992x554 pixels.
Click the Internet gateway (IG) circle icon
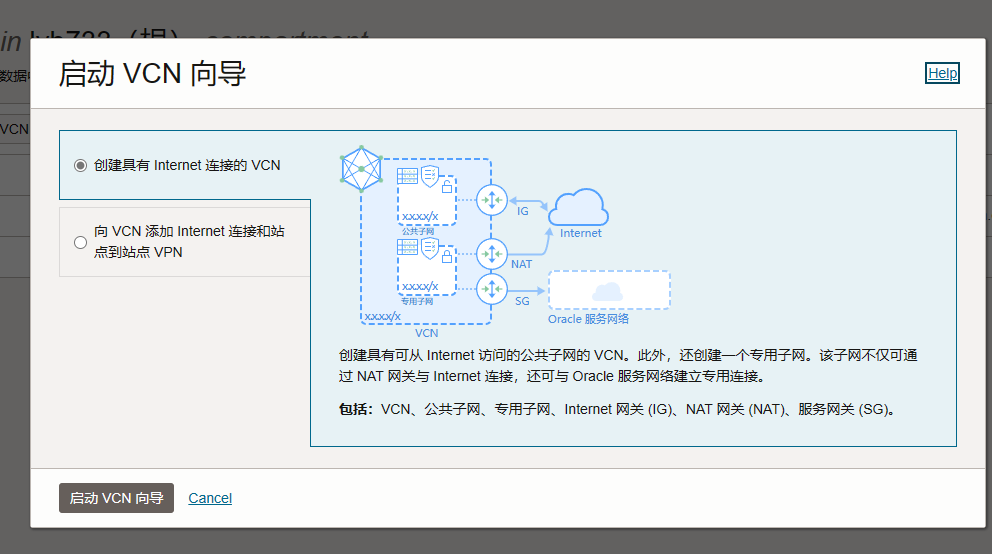coord(492,199)
